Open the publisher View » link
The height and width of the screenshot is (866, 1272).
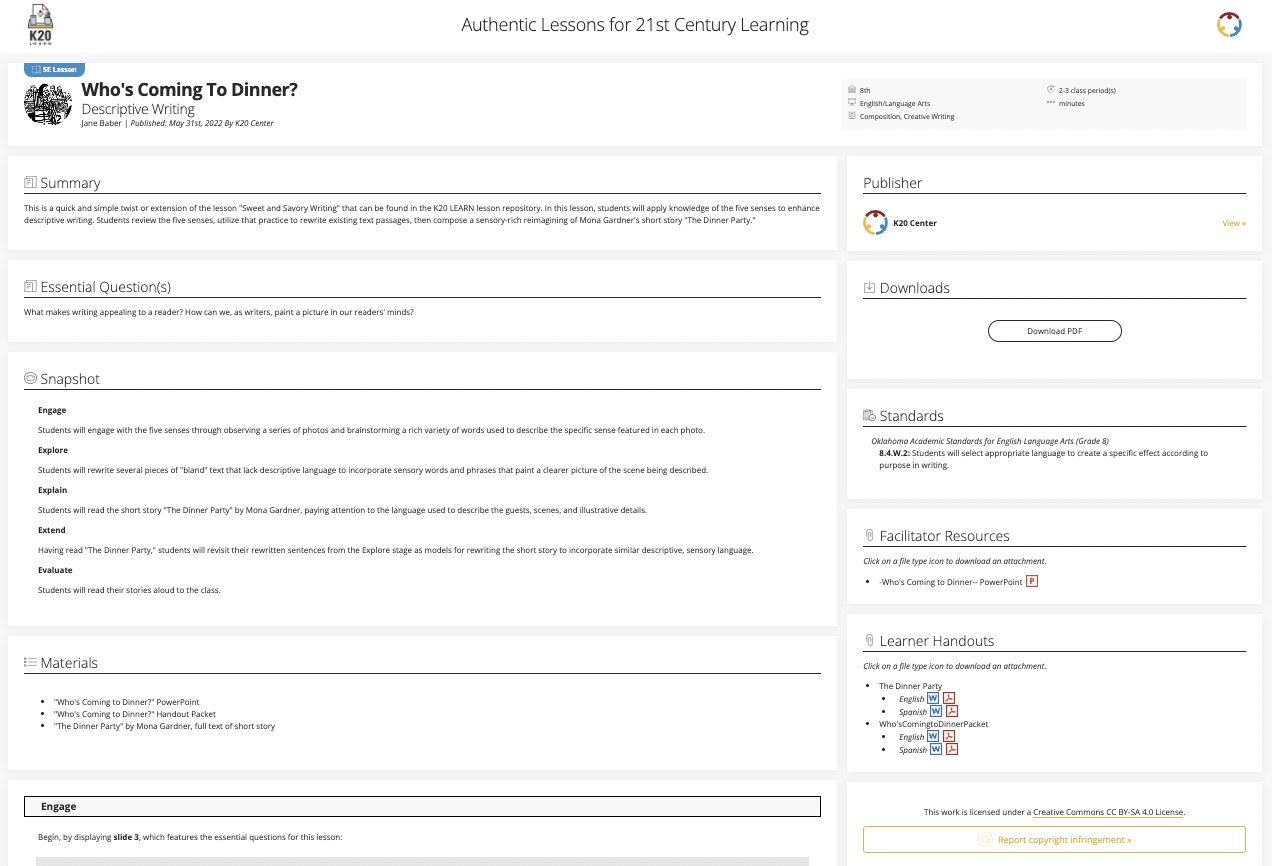[x=1233, y=223]
